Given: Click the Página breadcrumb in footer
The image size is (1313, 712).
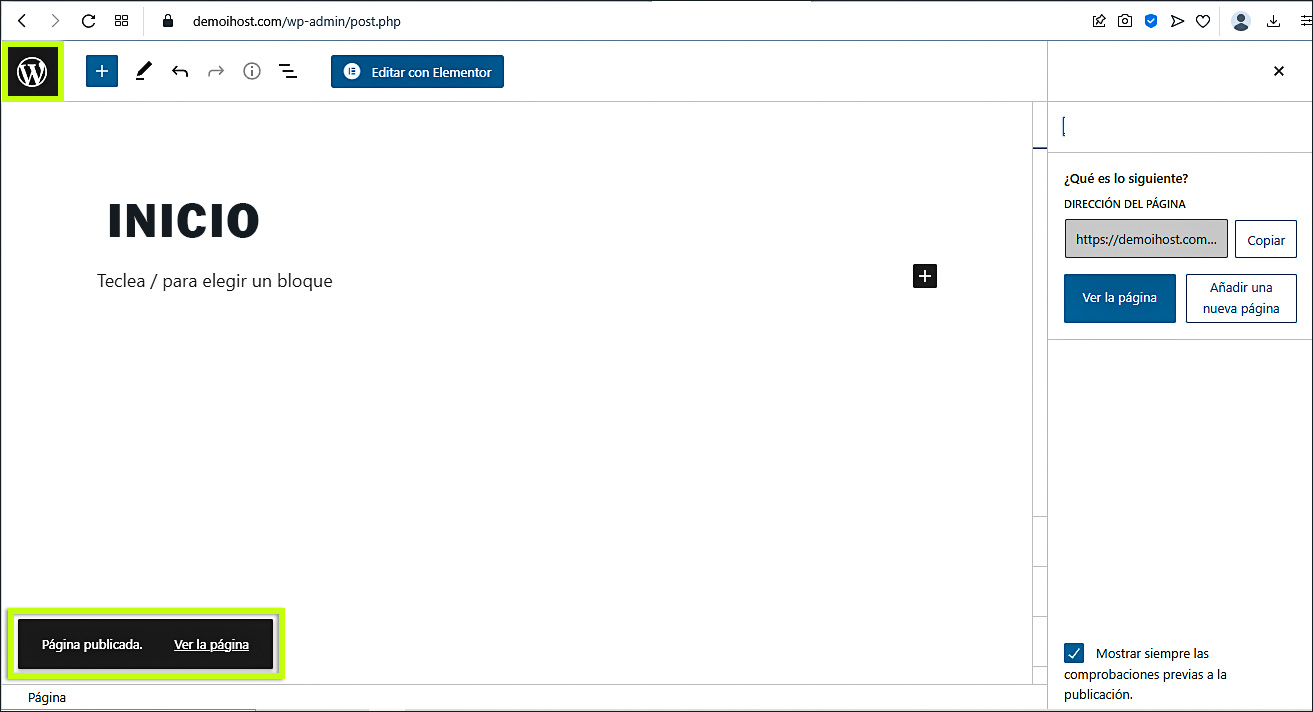Looking at the screenshot, I should pos(47,698).
